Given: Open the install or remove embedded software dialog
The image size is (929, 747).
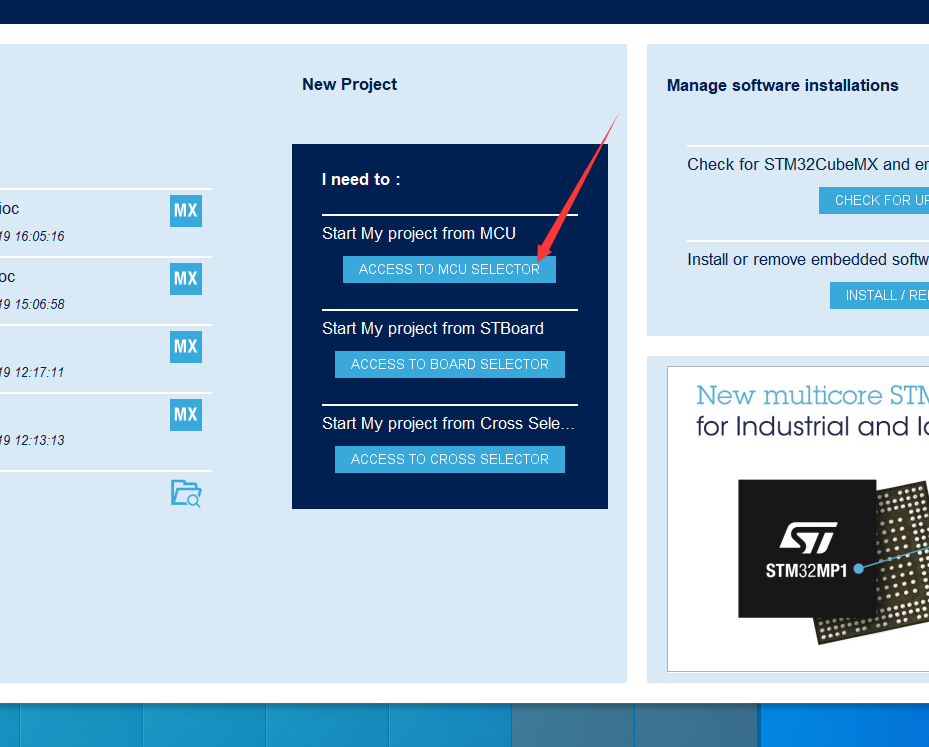Looking at the screenshot, I should [885, 295].
